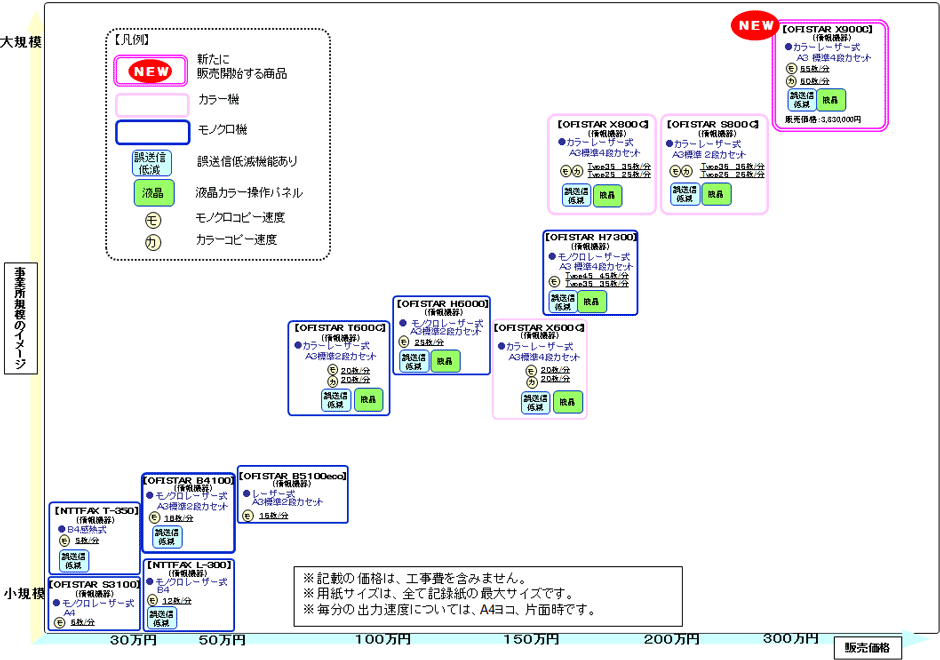Click the 液晶 badge on the OFISTAR H6000 card

click(x=445, y=361)
